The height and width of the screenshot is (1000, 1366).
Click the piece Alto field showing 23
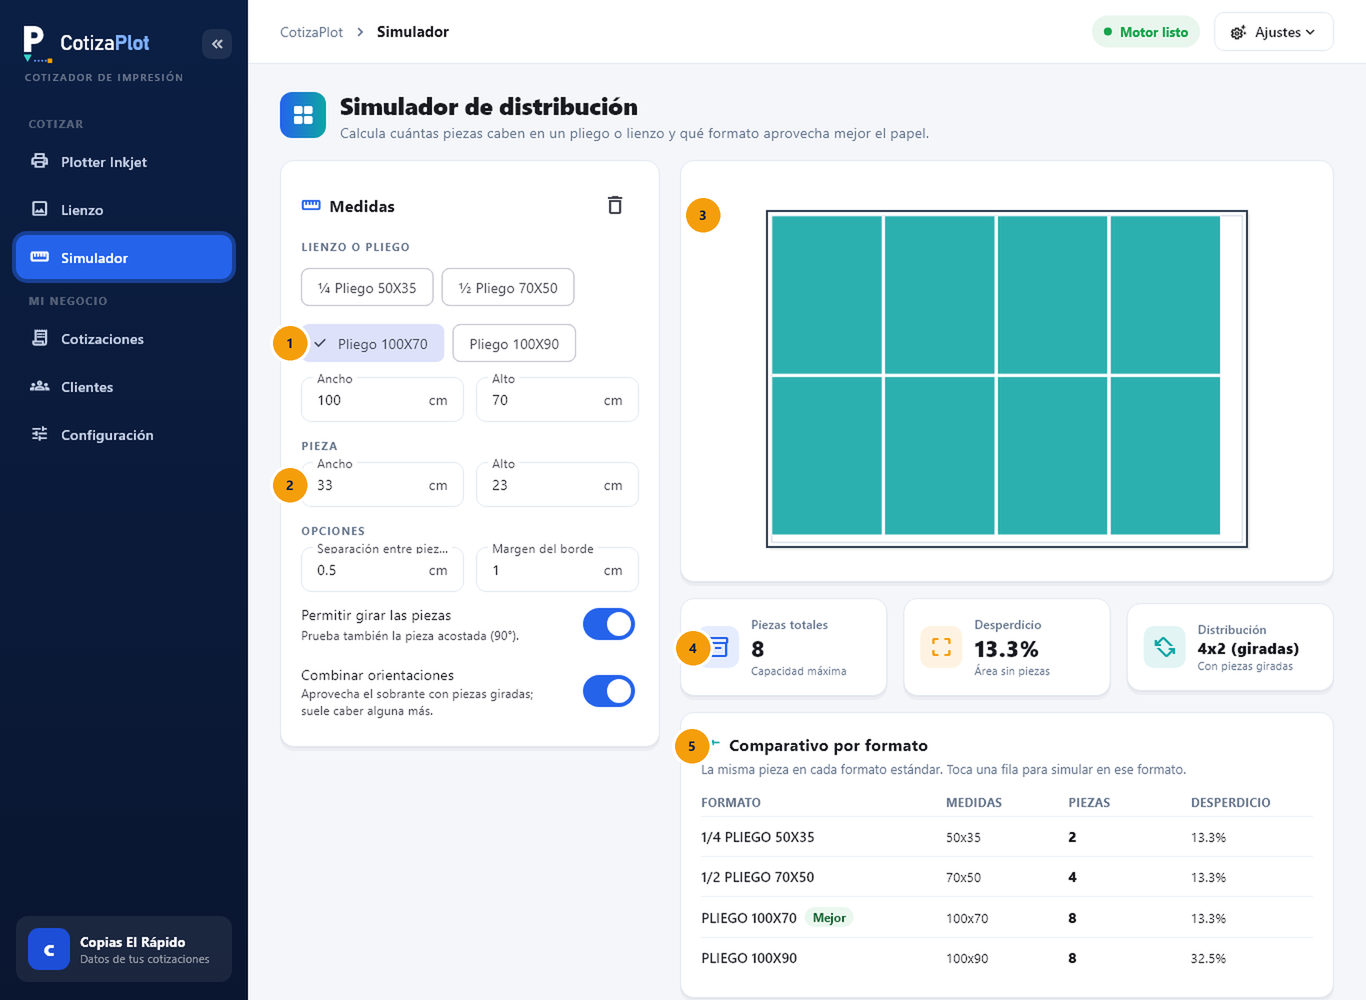coord(557,485)
